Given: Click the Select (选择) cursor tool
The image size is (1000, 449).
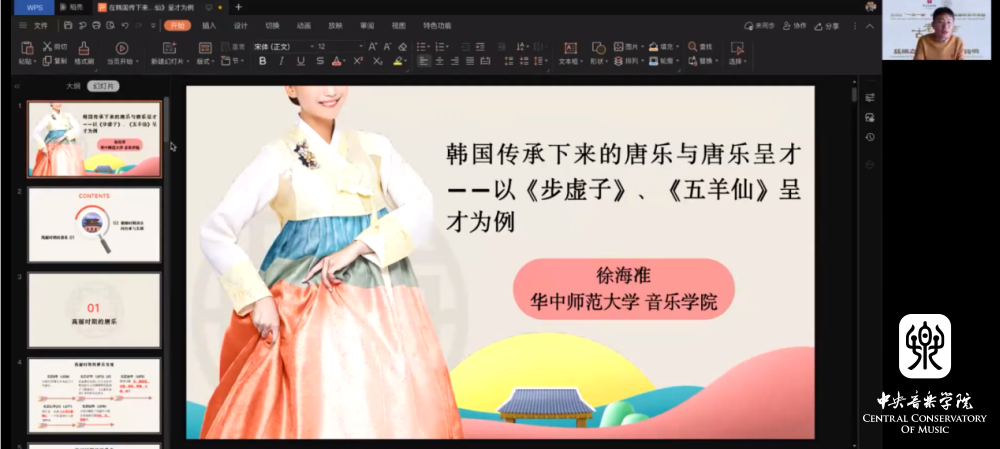Looking at the screenshot, I should click(737, 48).
